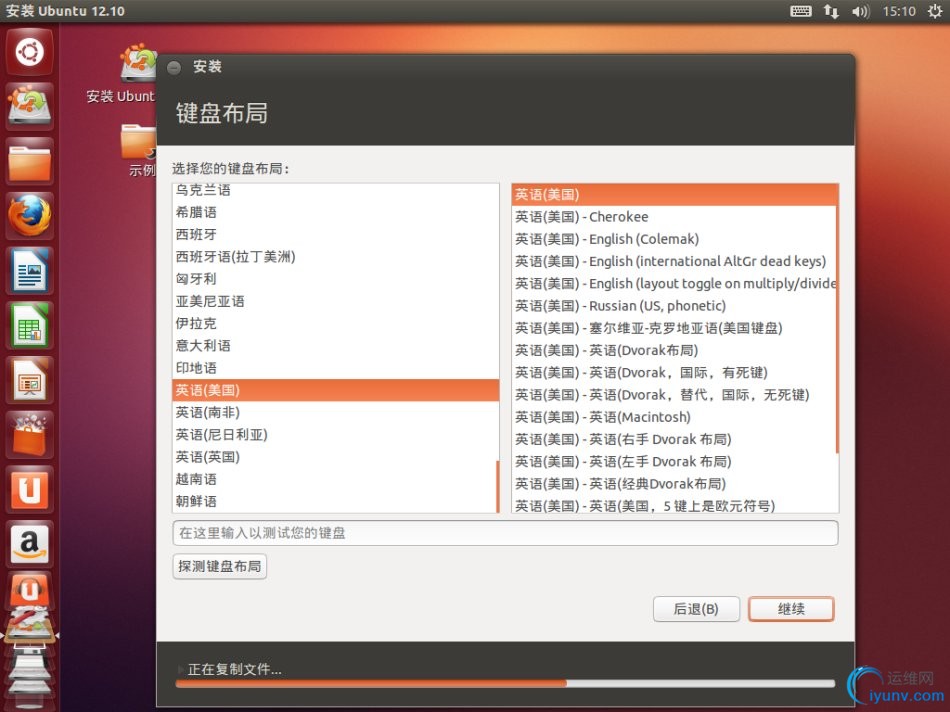Click the 探测键盘布局 button
The height and width of the screenshot is (712, 950).
(x=219, y=567)
